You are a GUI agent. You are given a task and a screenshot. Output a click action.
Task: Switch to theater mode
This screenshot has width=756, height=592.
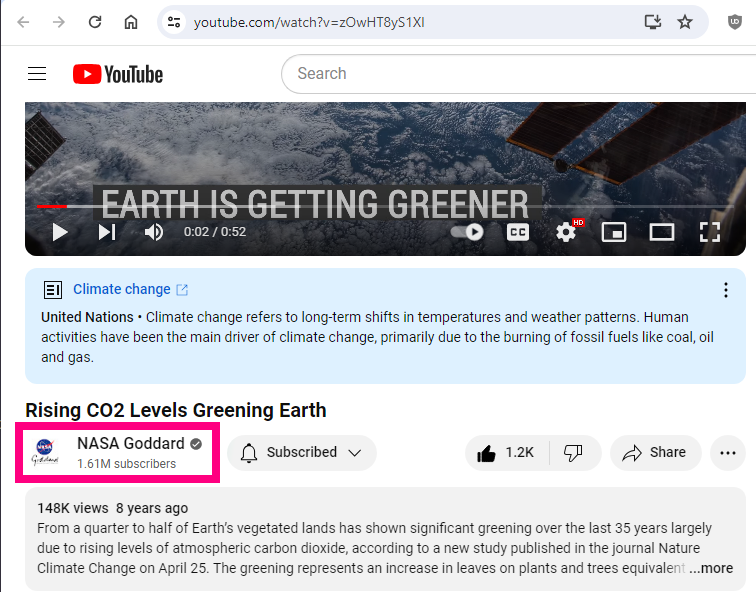click(x=662, y=232)
